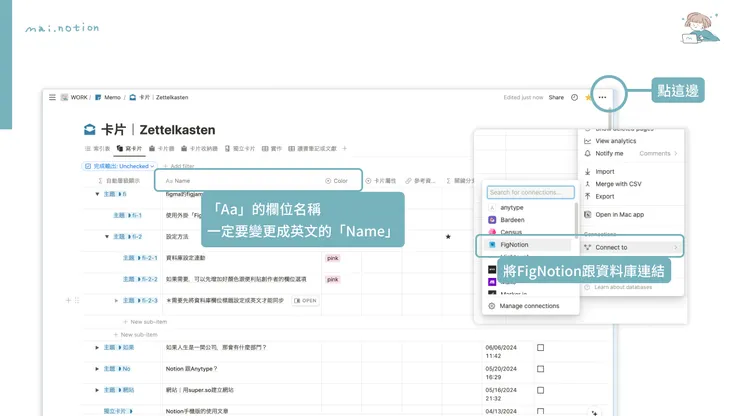Open the Comments submenu next to Notify me
The image size is (740, 416).
pos(658,153)
